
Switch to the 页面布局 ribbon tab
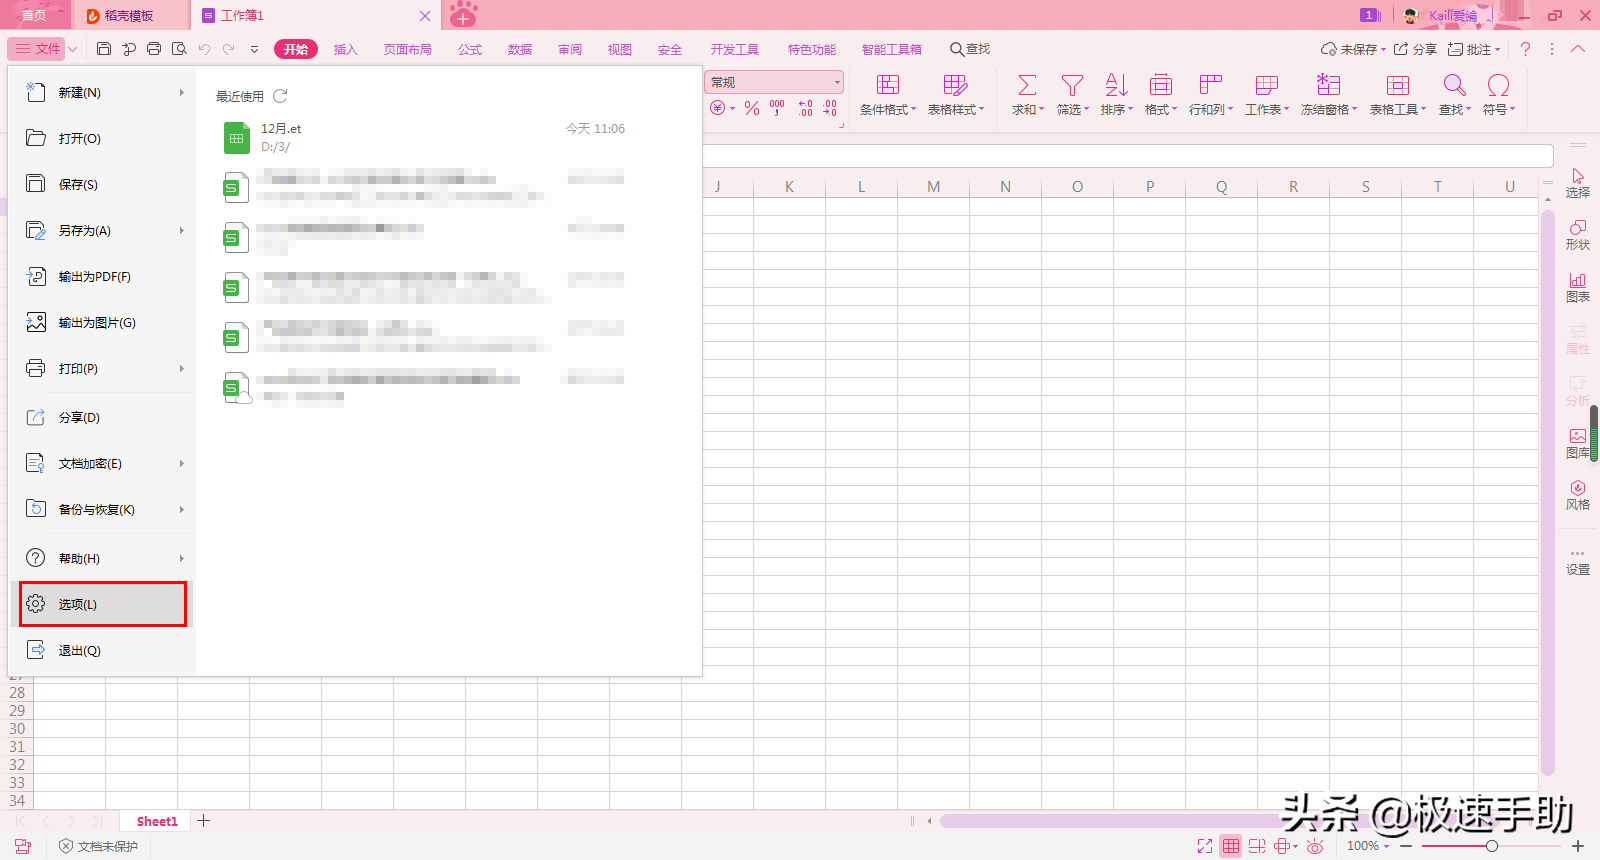click(407, 49)
